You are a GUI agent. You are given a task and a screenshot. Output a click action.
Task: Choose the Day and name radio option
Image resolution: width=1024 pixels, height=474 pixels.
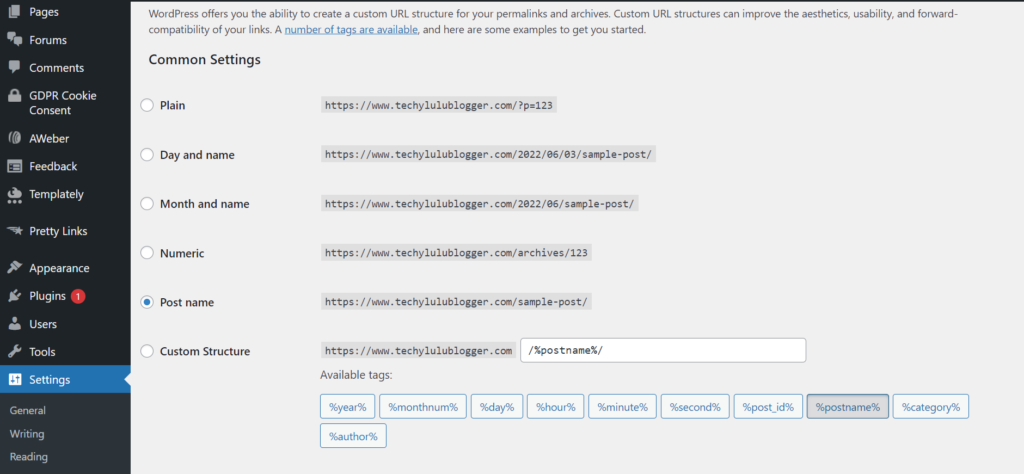pos(148,155)
